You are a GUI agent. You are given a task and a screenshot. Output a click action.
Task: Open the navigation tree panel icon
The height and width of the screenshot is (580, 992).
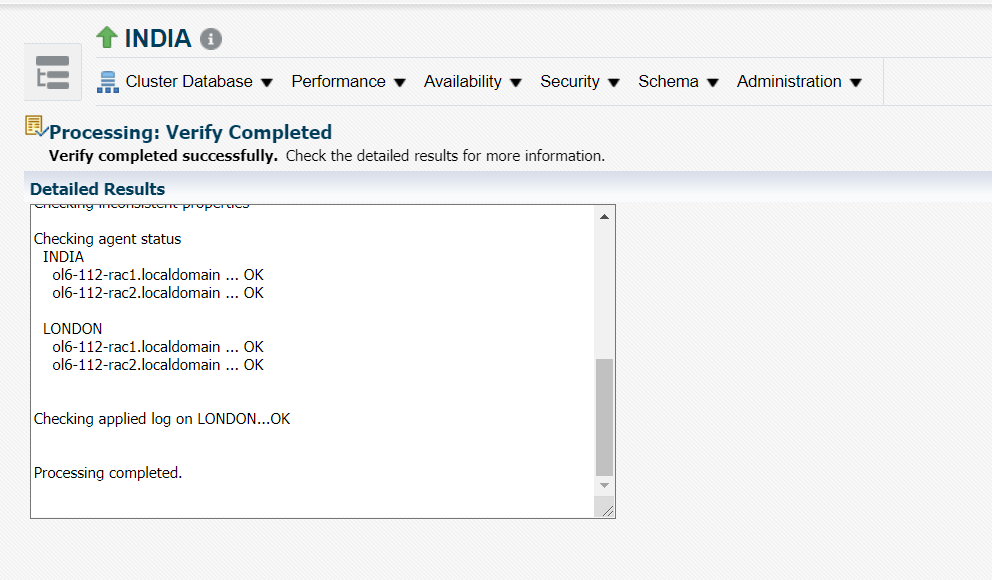click(52, 73)
